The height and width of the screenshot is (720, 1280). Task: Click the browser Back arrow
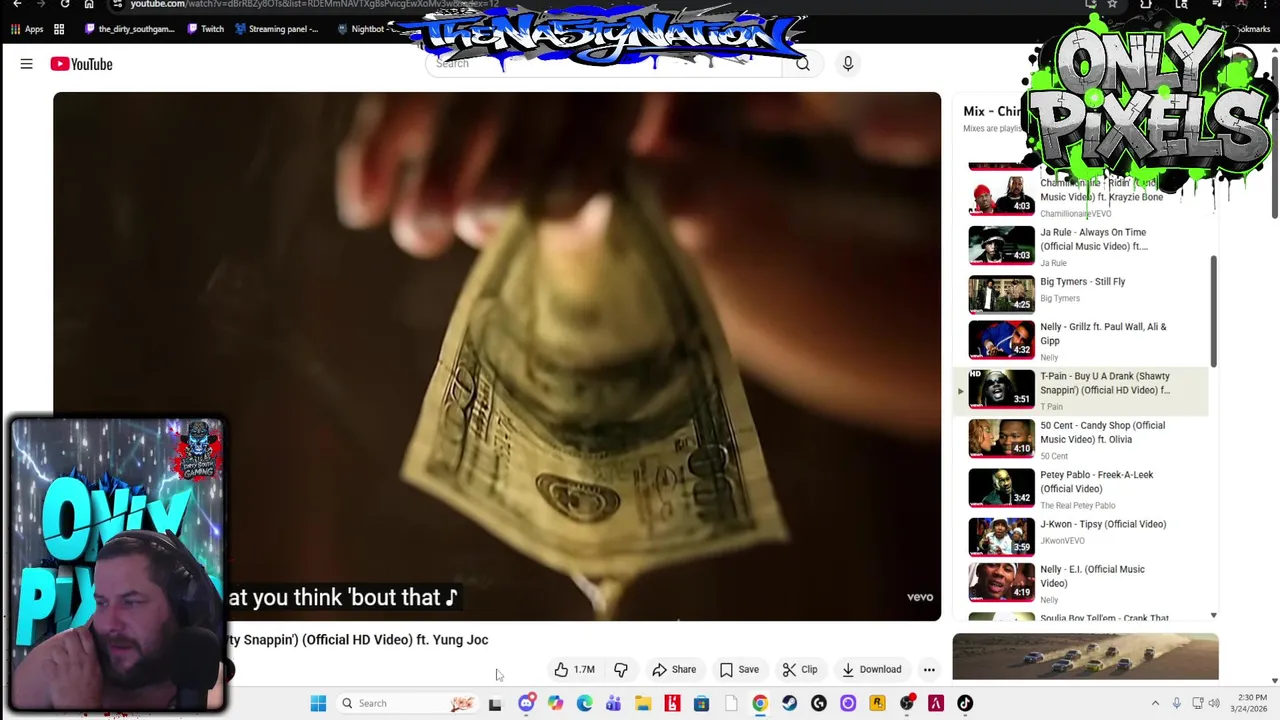pos(17,4)
